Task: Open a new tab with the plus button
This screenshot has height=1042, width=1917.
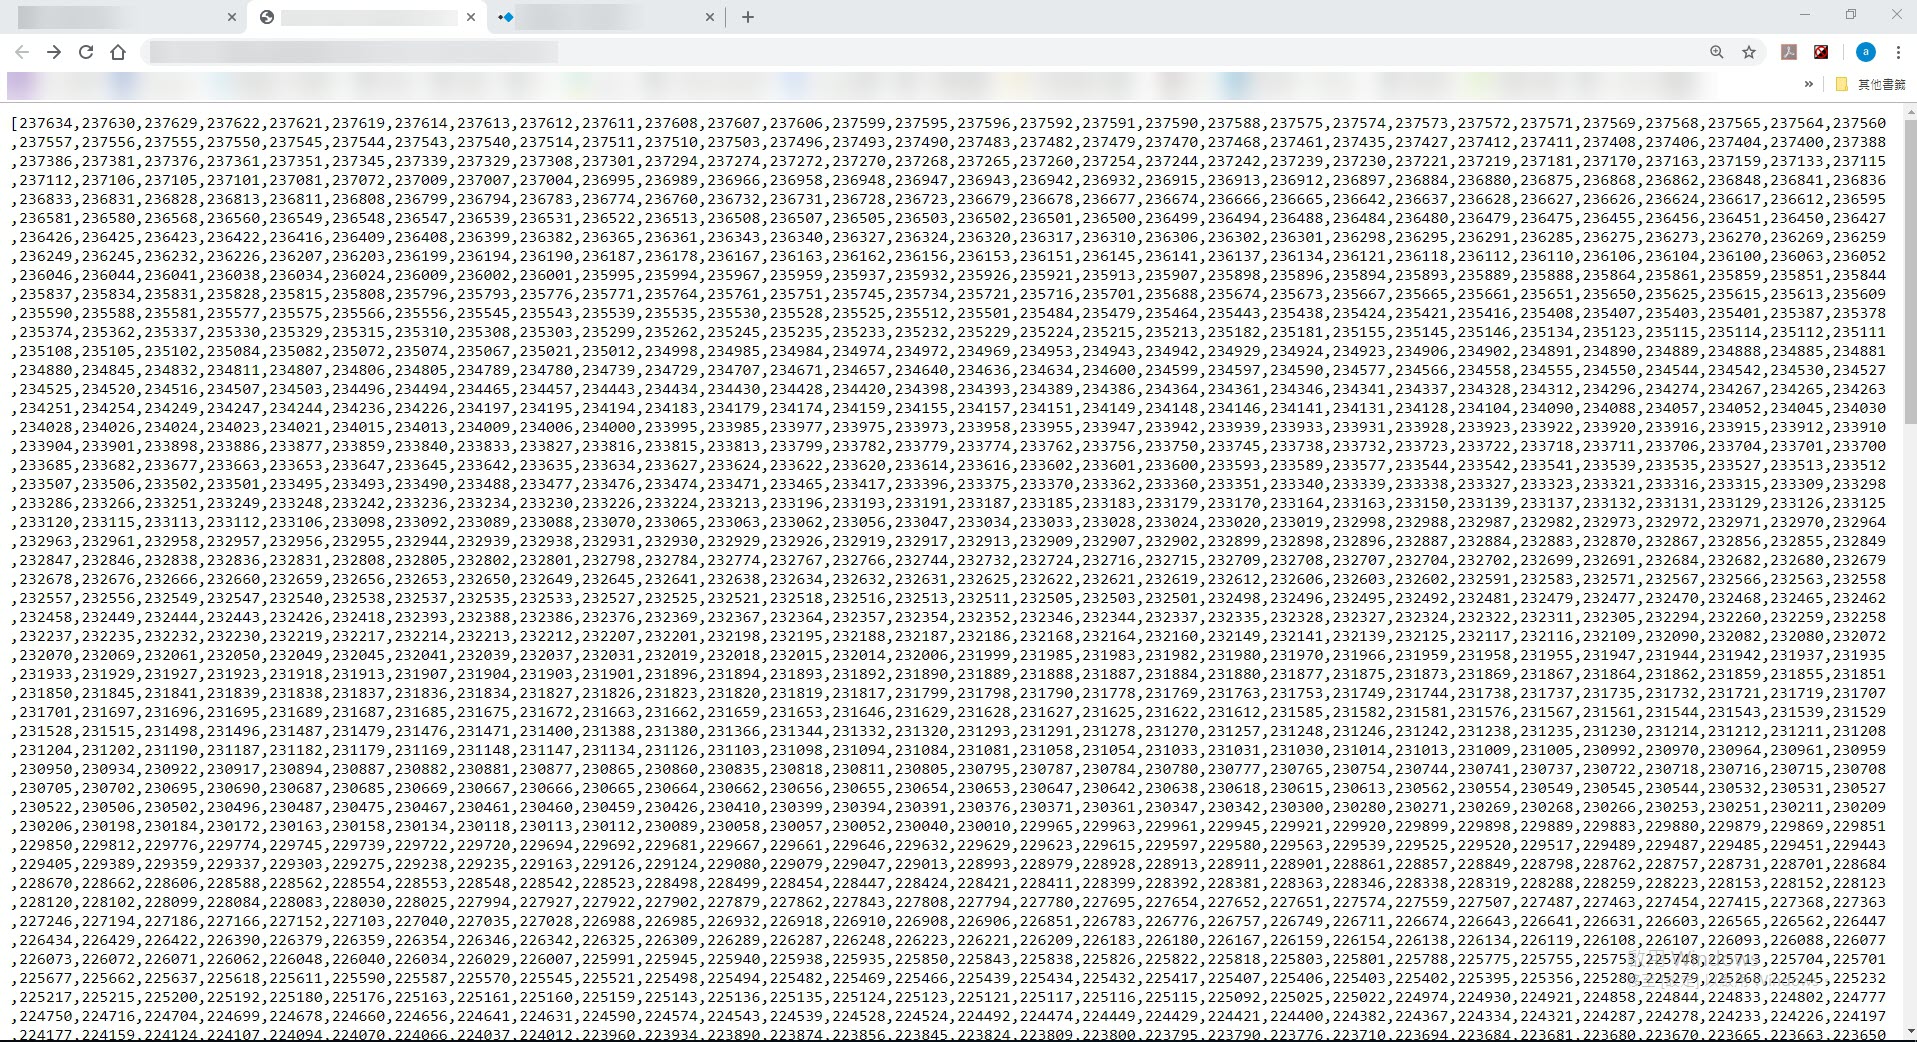Action: (x=748, y=17)
